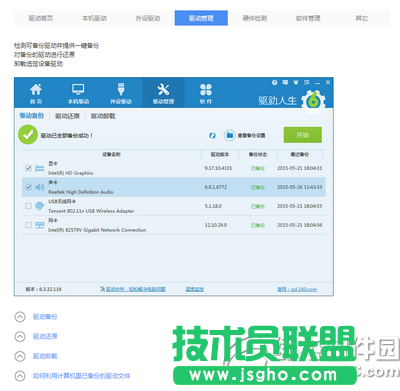Collapse the 驱动卸载 section arrow below the screenshot
This screenshot has height=391, width=400.
20,356
